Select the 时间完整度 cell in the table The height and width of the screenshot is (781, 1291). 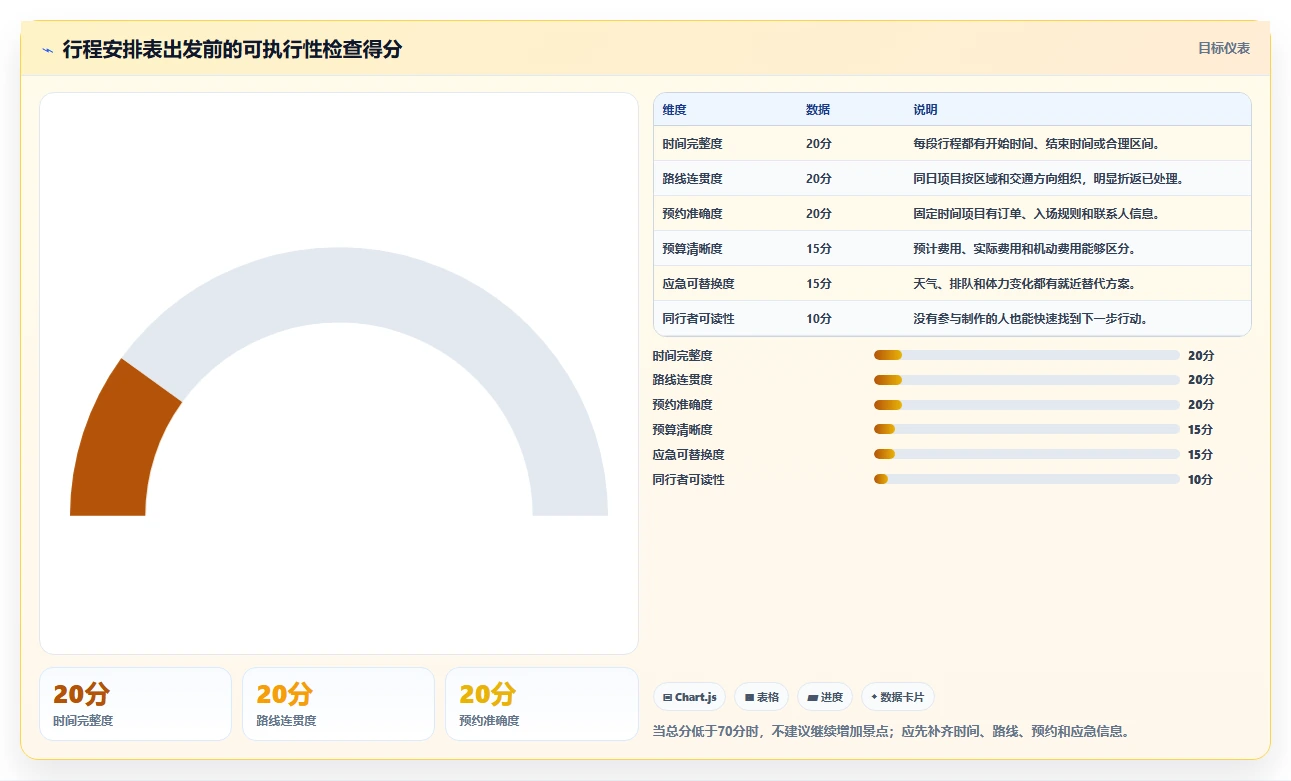pyautogui.click(x=692, y=144)
